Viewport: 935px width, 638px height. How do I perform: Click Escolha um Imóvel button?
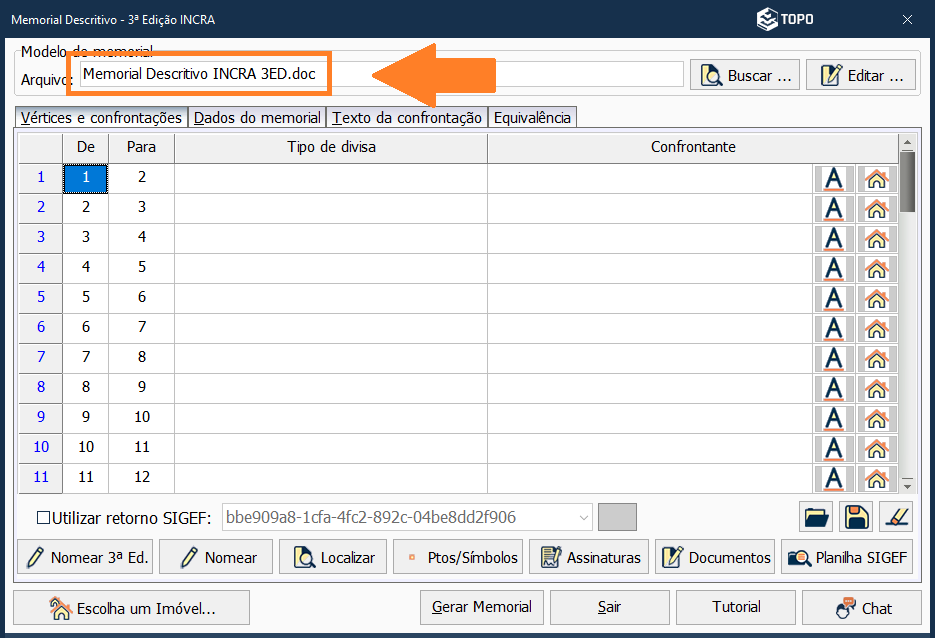coord(131,608)
